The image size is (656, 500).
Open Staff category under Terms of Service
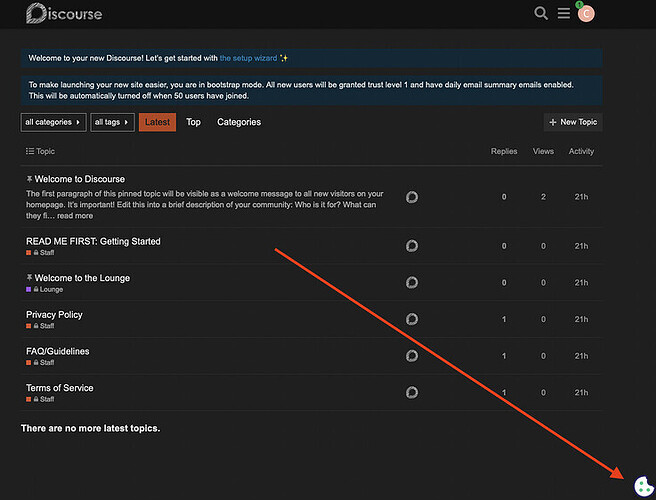tap(40, 399)
